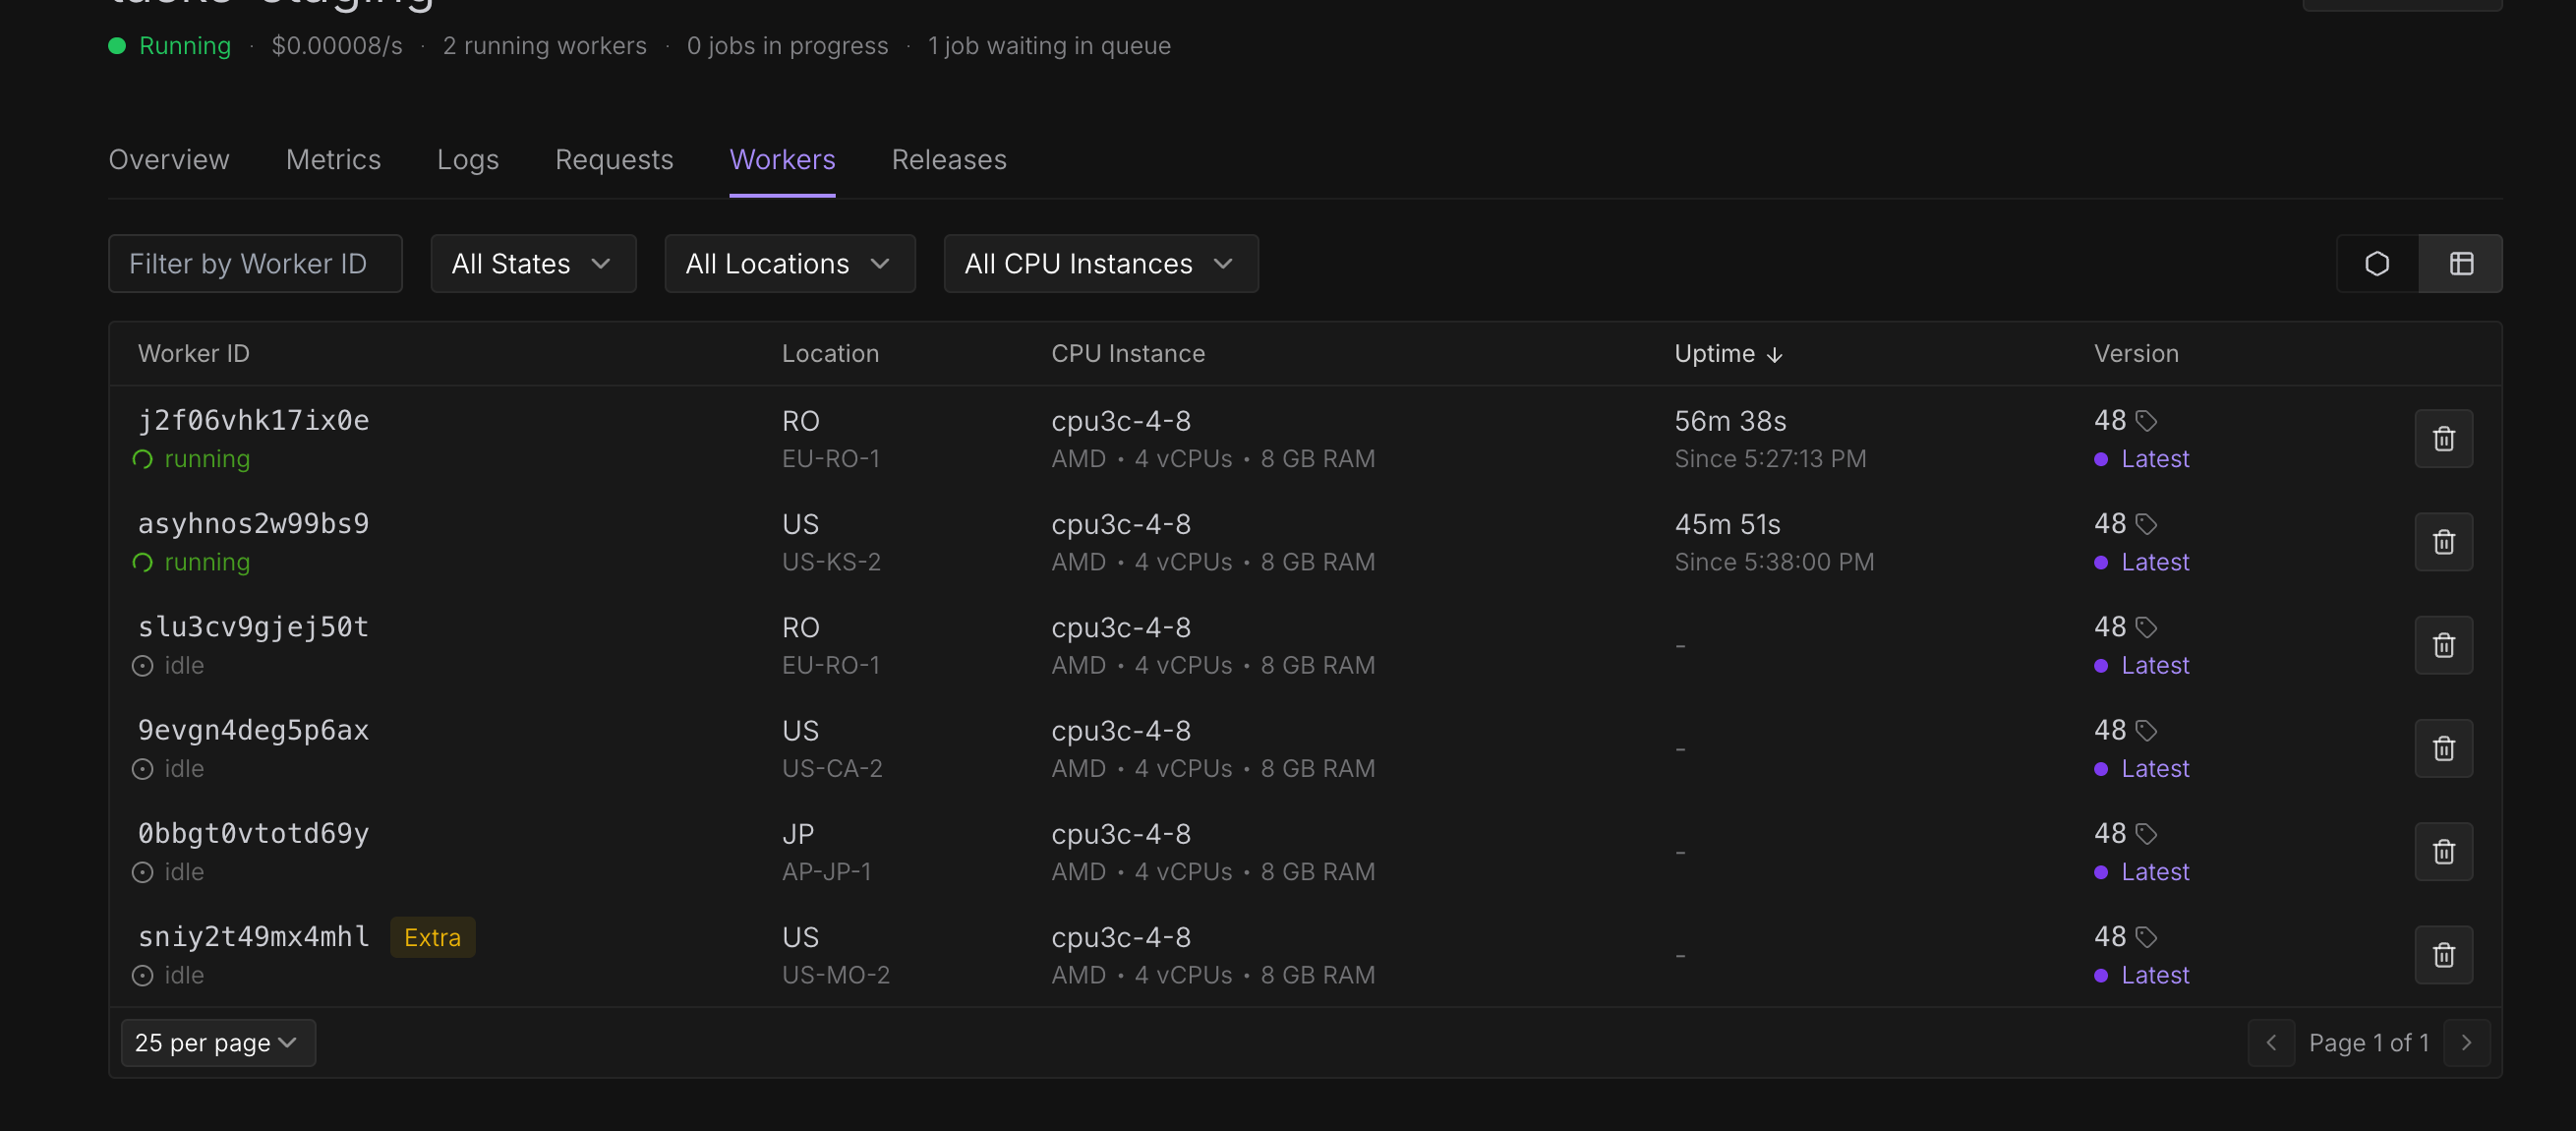Click trash icon for worker asyhnos2w99bs9
The height and width of the screenshot is (1131, 2576).
click(x=2443, y=541)
